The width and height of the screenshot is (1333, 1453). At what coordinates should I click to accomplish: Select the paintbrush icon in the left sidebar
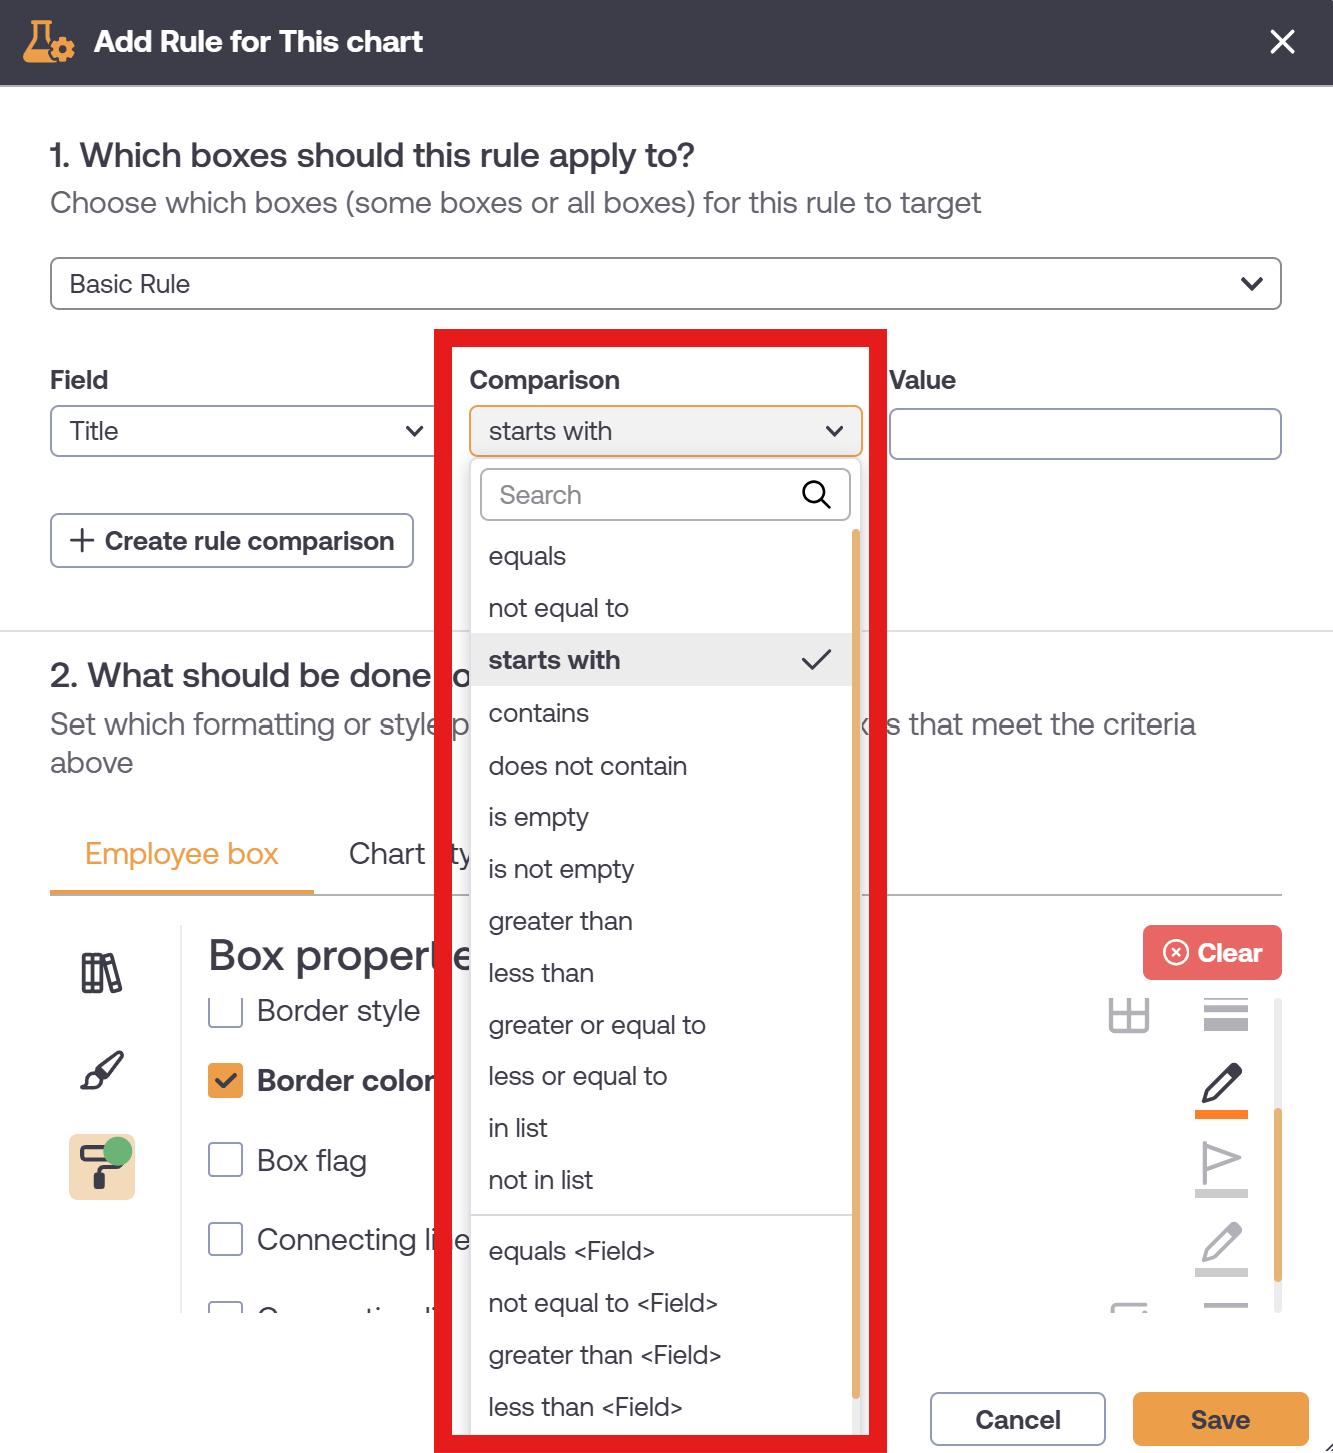click(101, 1070)
